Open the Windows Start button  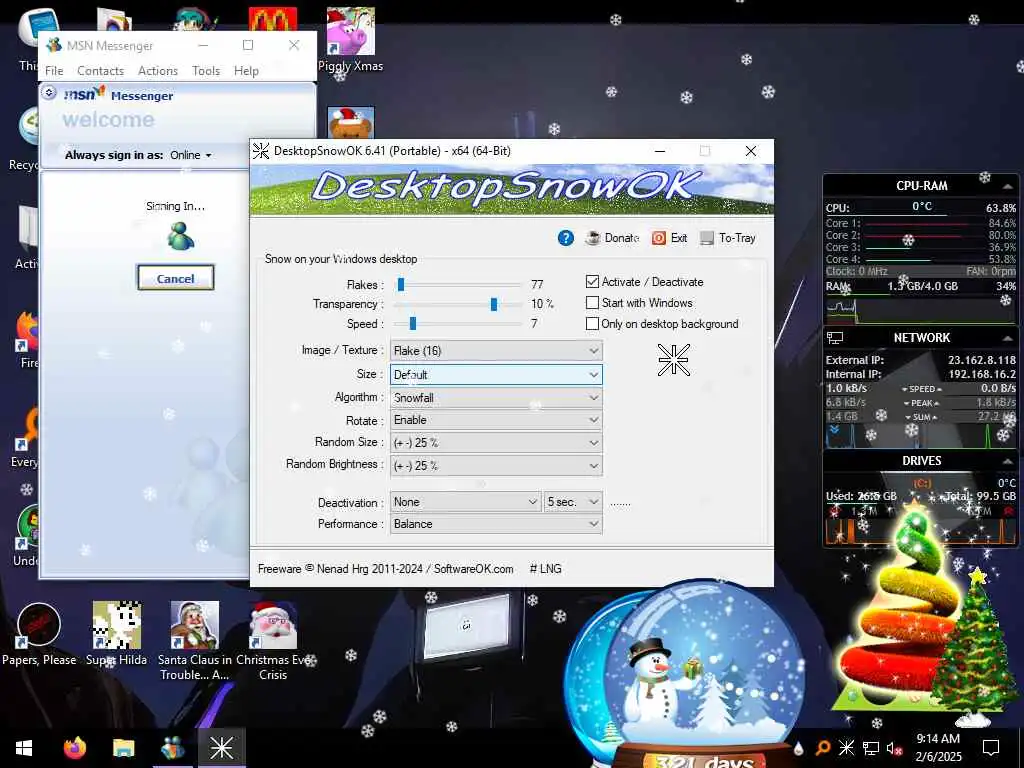[x=24, y=748]
